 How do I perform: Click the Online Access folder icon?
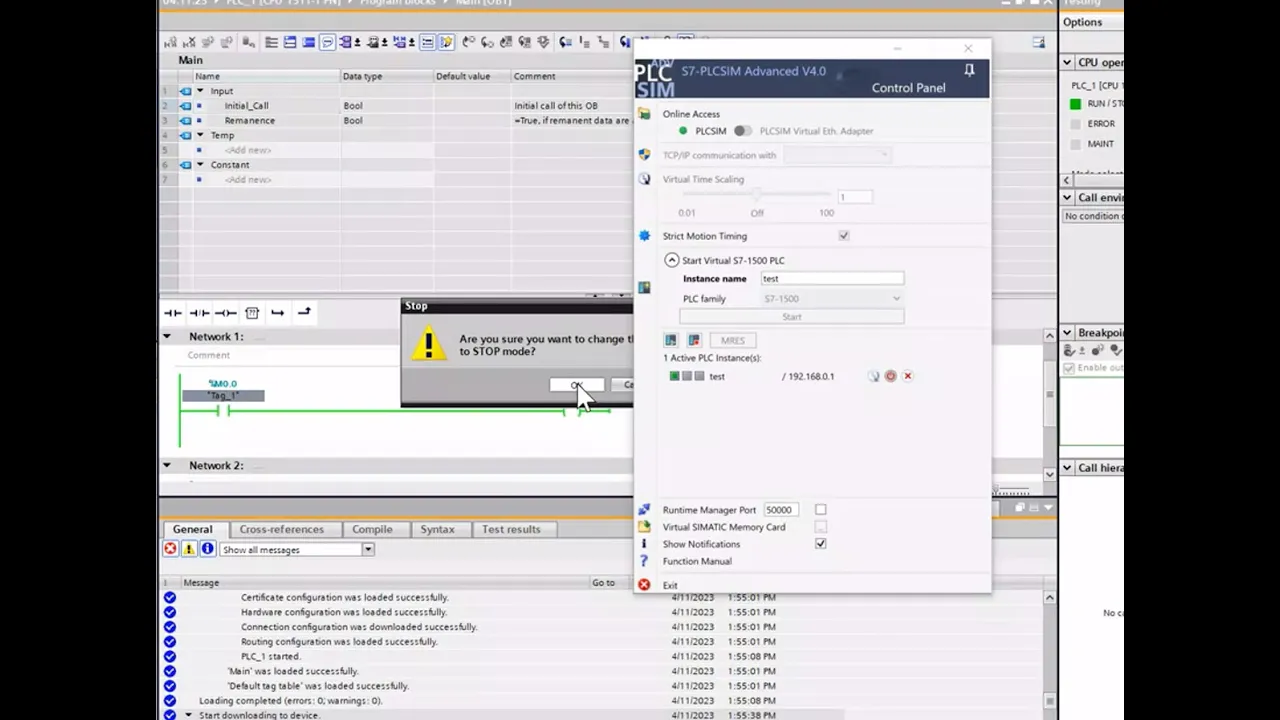coord(644,114)
